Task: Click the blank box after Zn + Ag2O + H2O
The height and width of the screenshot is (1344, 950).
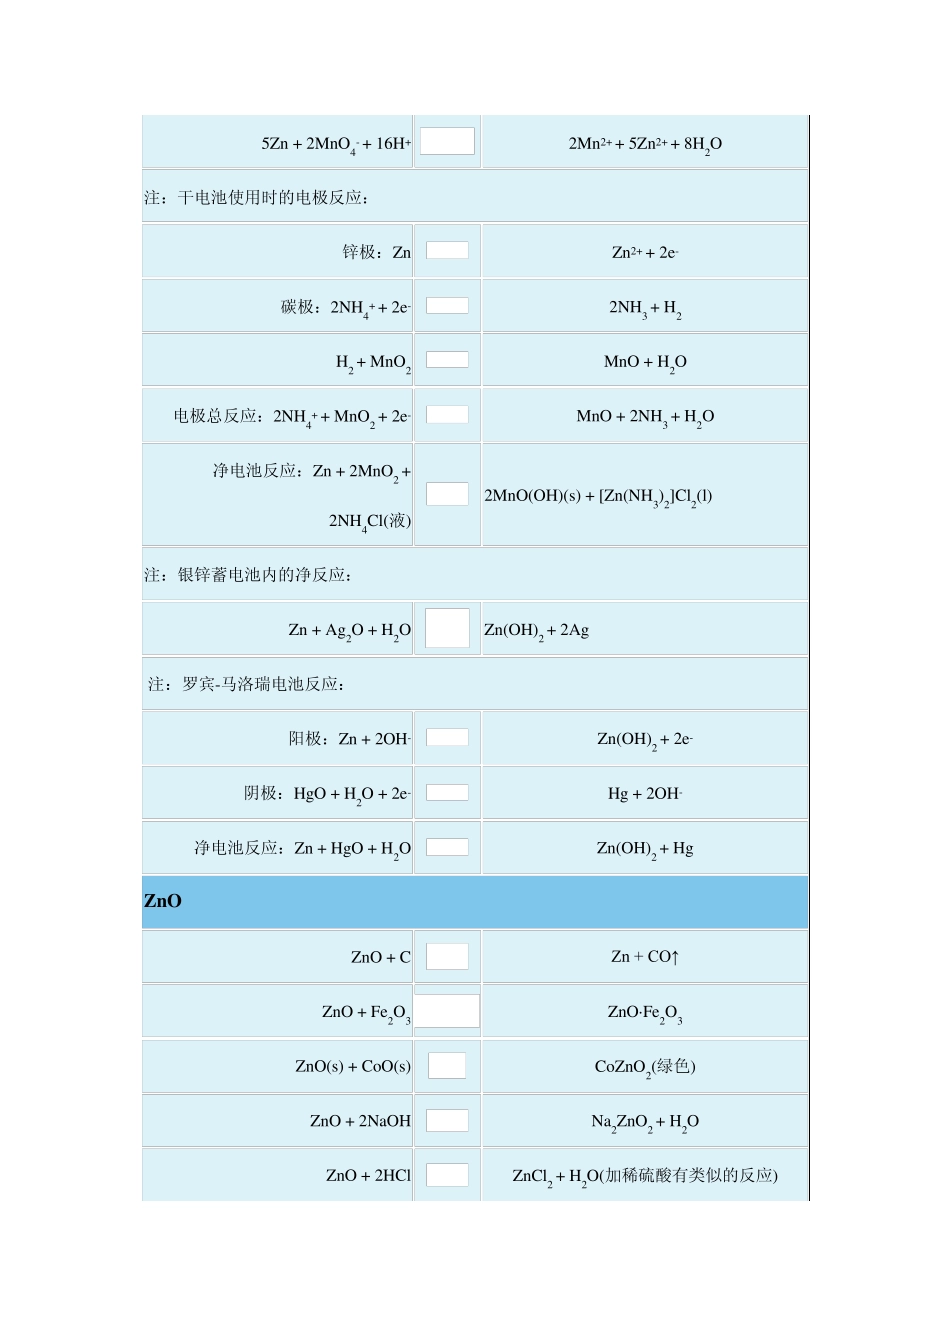Action: point(447,628)
